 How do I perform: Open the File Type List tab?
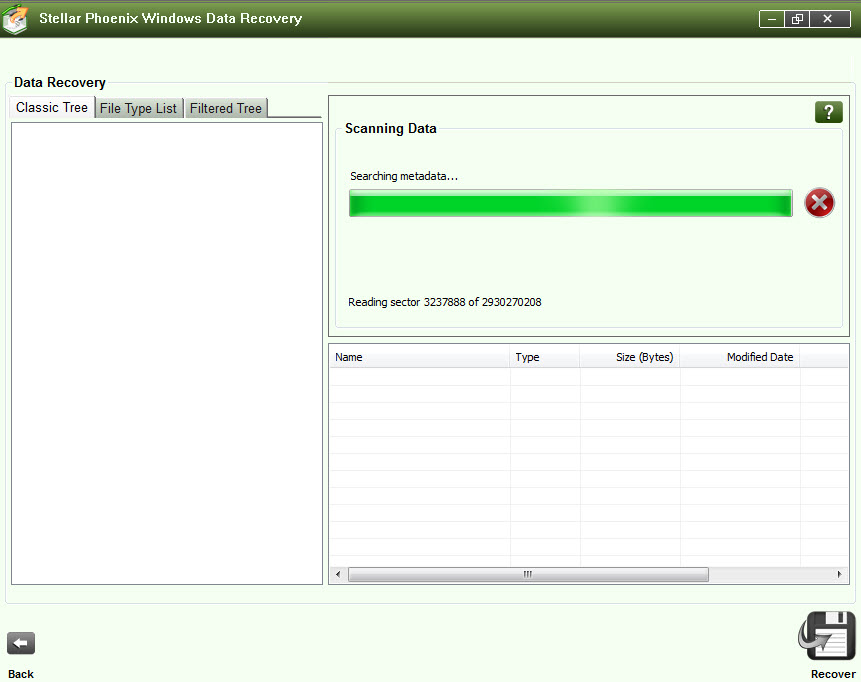pyautogui.click(x=138, y=108)
